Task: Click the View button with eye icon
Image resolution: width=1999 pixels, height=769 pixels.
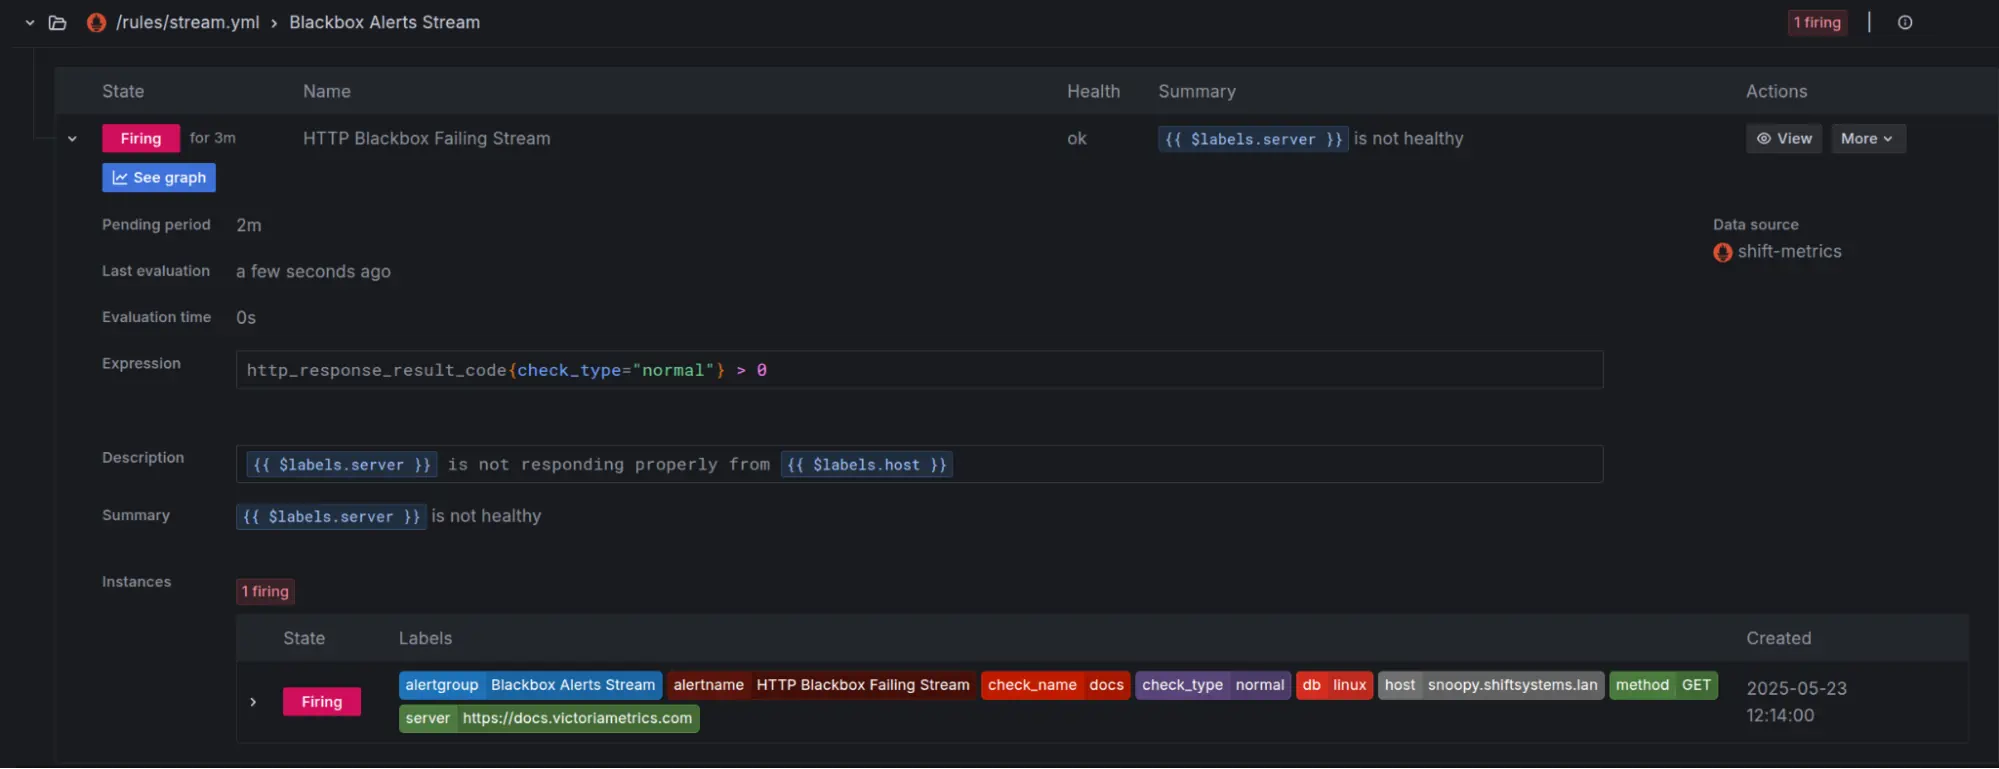Action: click(1784, 138)
